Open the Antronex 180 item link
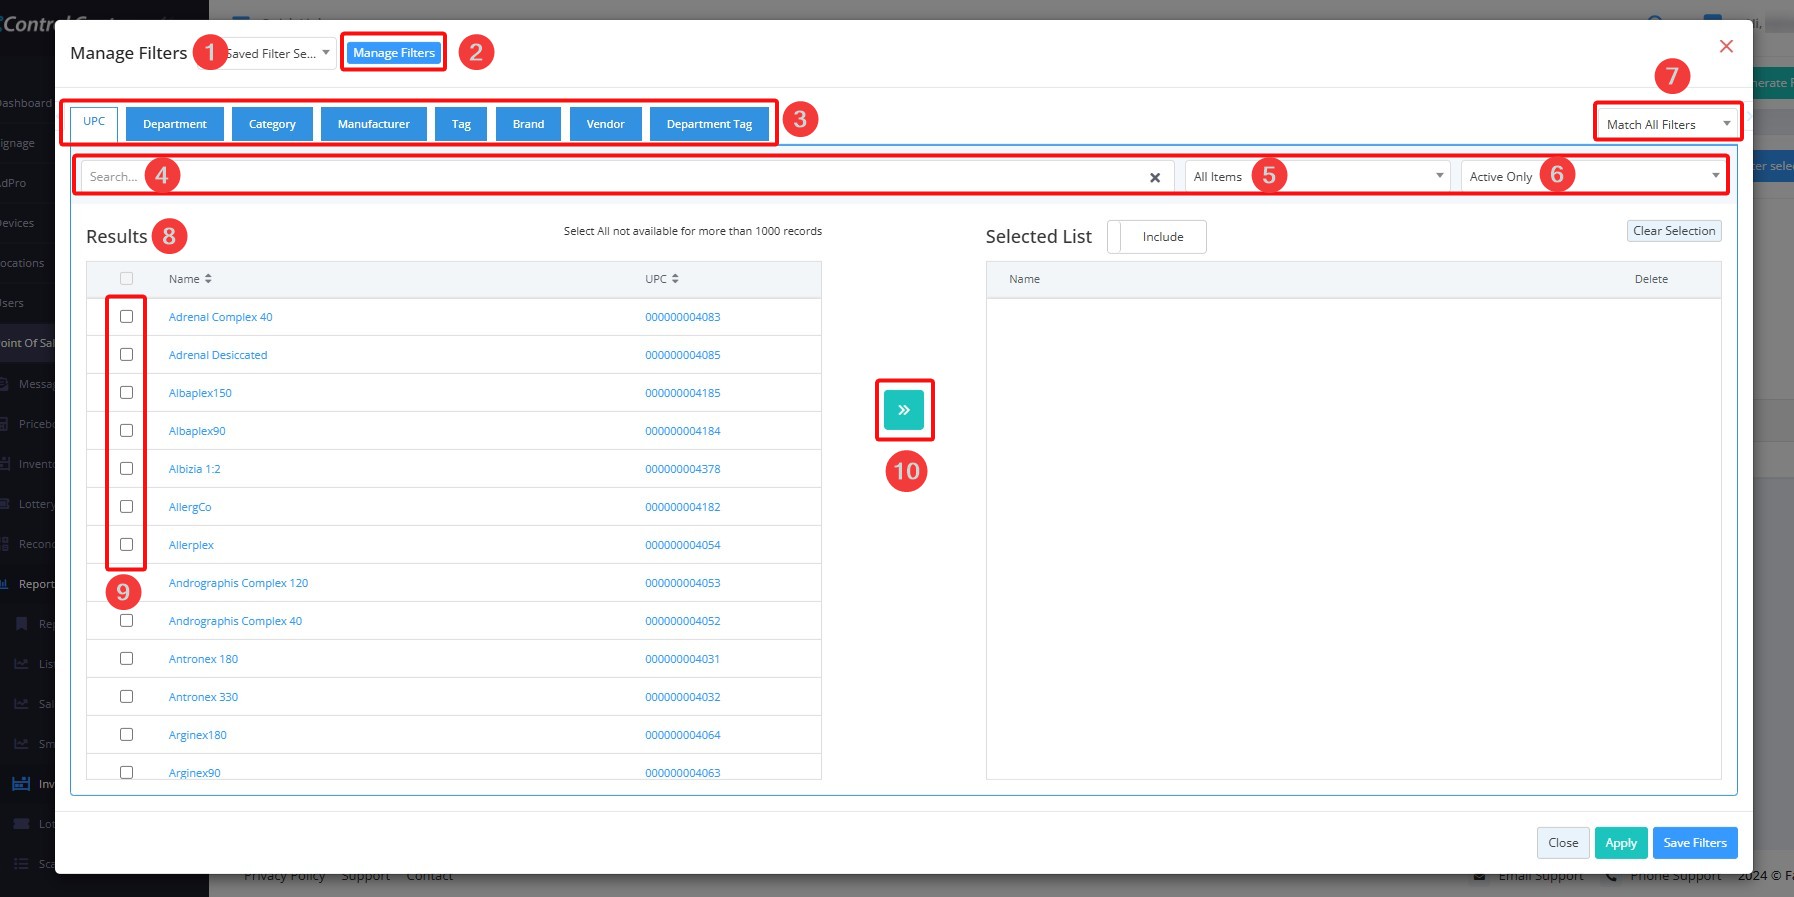 [x=203, y=659]
